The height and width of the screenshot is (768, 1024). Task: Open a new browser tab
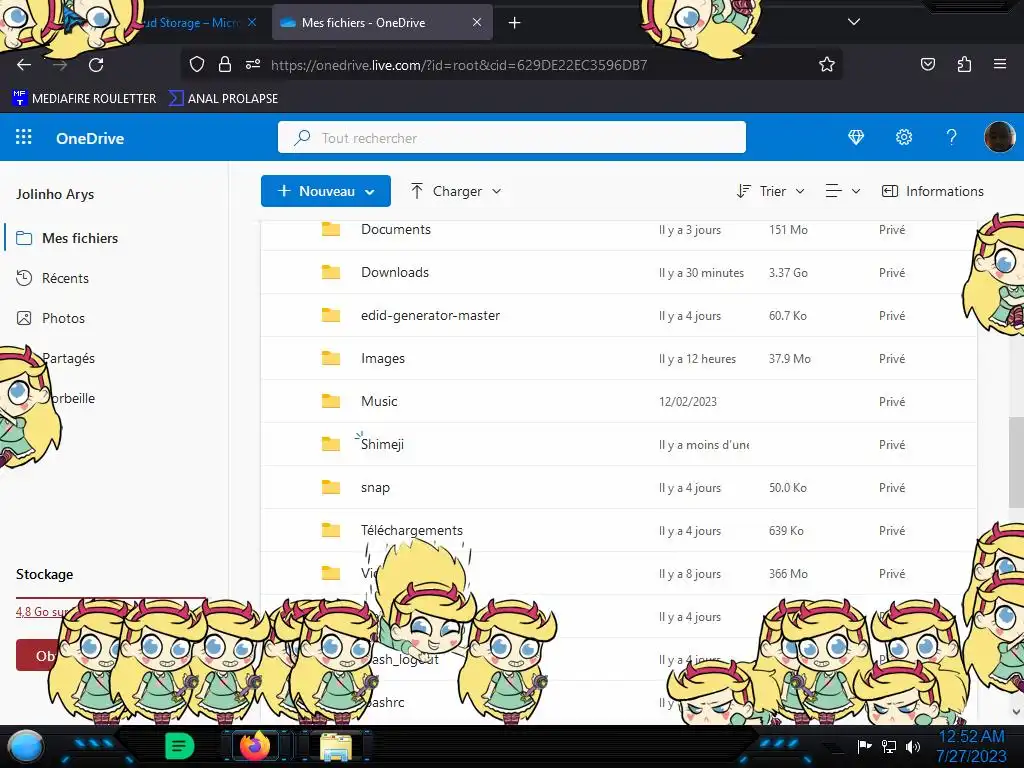pyautogui.click(x=515, y=23)
